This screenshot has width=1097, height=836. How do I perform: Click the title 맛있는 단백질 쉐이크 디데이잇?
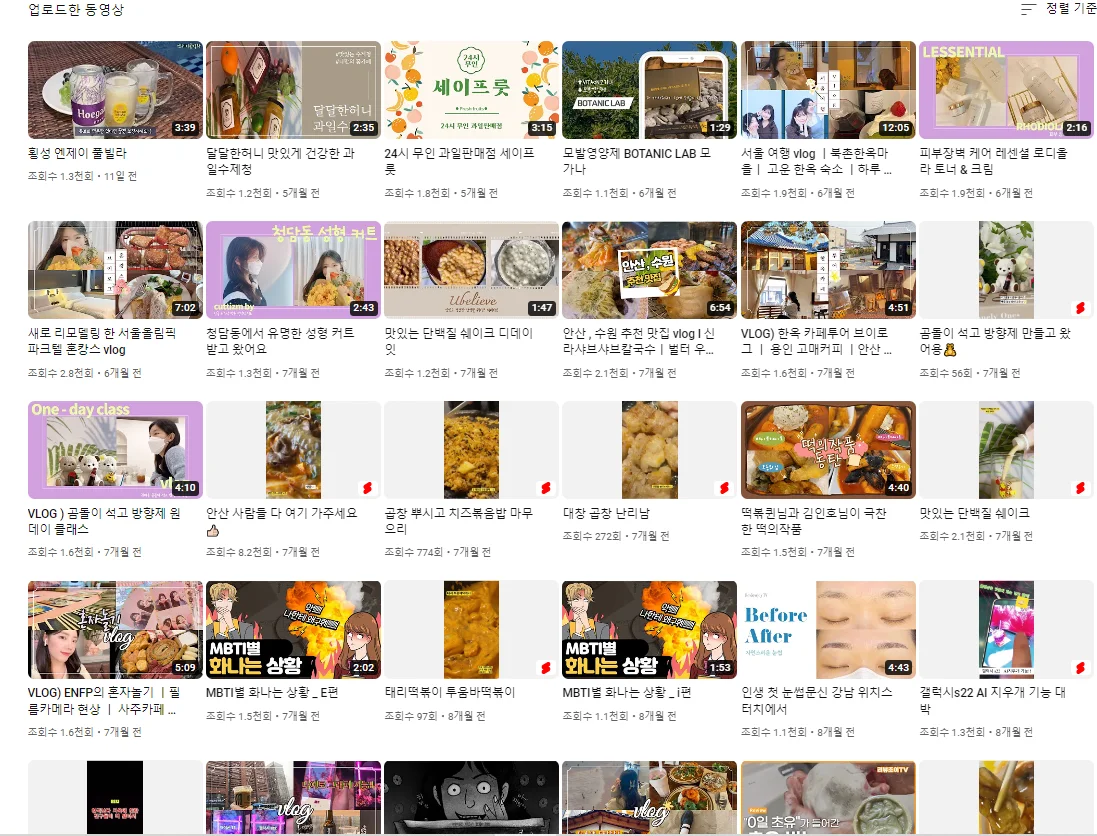[x=459, y=341]
